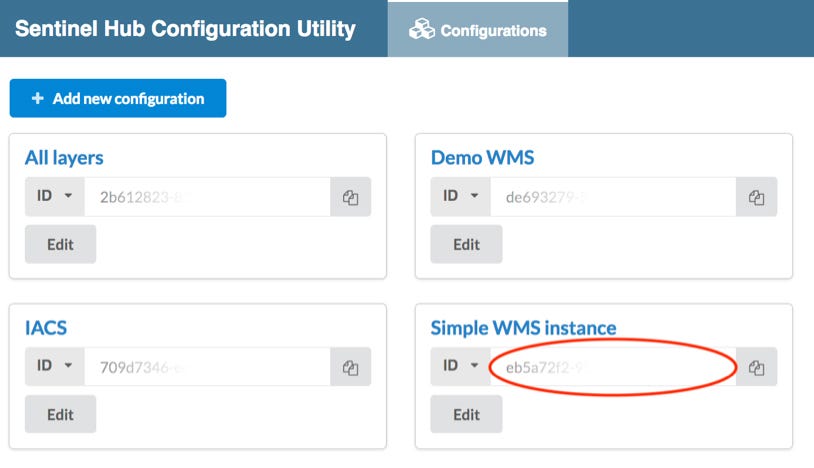Select the circled Simple WMS instance ID field
Viewport: 814px width, 468px height.
point(613,367)
